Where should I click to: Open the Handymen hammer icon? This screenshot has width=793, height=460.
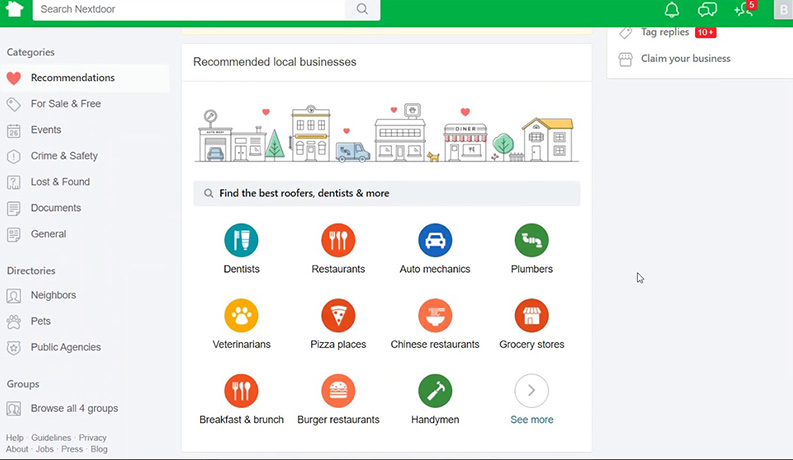435,391
